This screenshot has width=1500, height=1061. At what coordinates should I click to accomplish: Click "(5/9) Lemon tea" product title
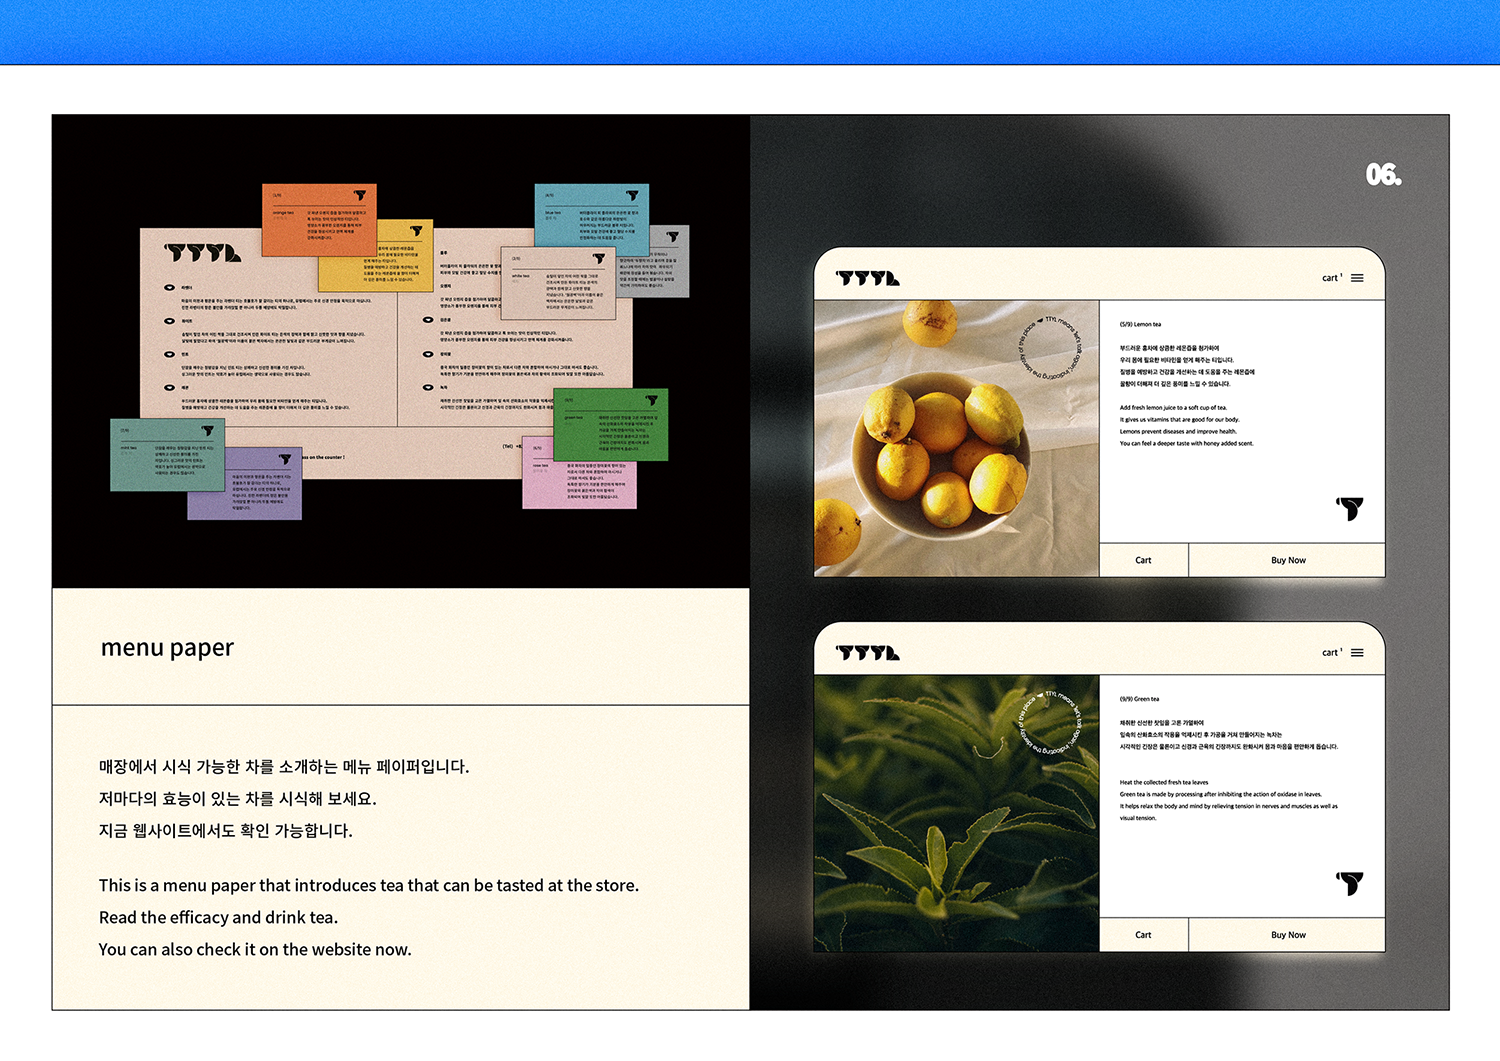(x=1140, y=324)
